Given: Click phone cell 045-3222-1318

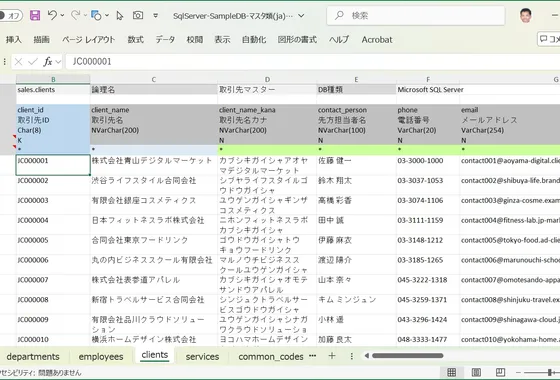Looking at the screenshot, I should pyautogui.click(x=428, y=284).
